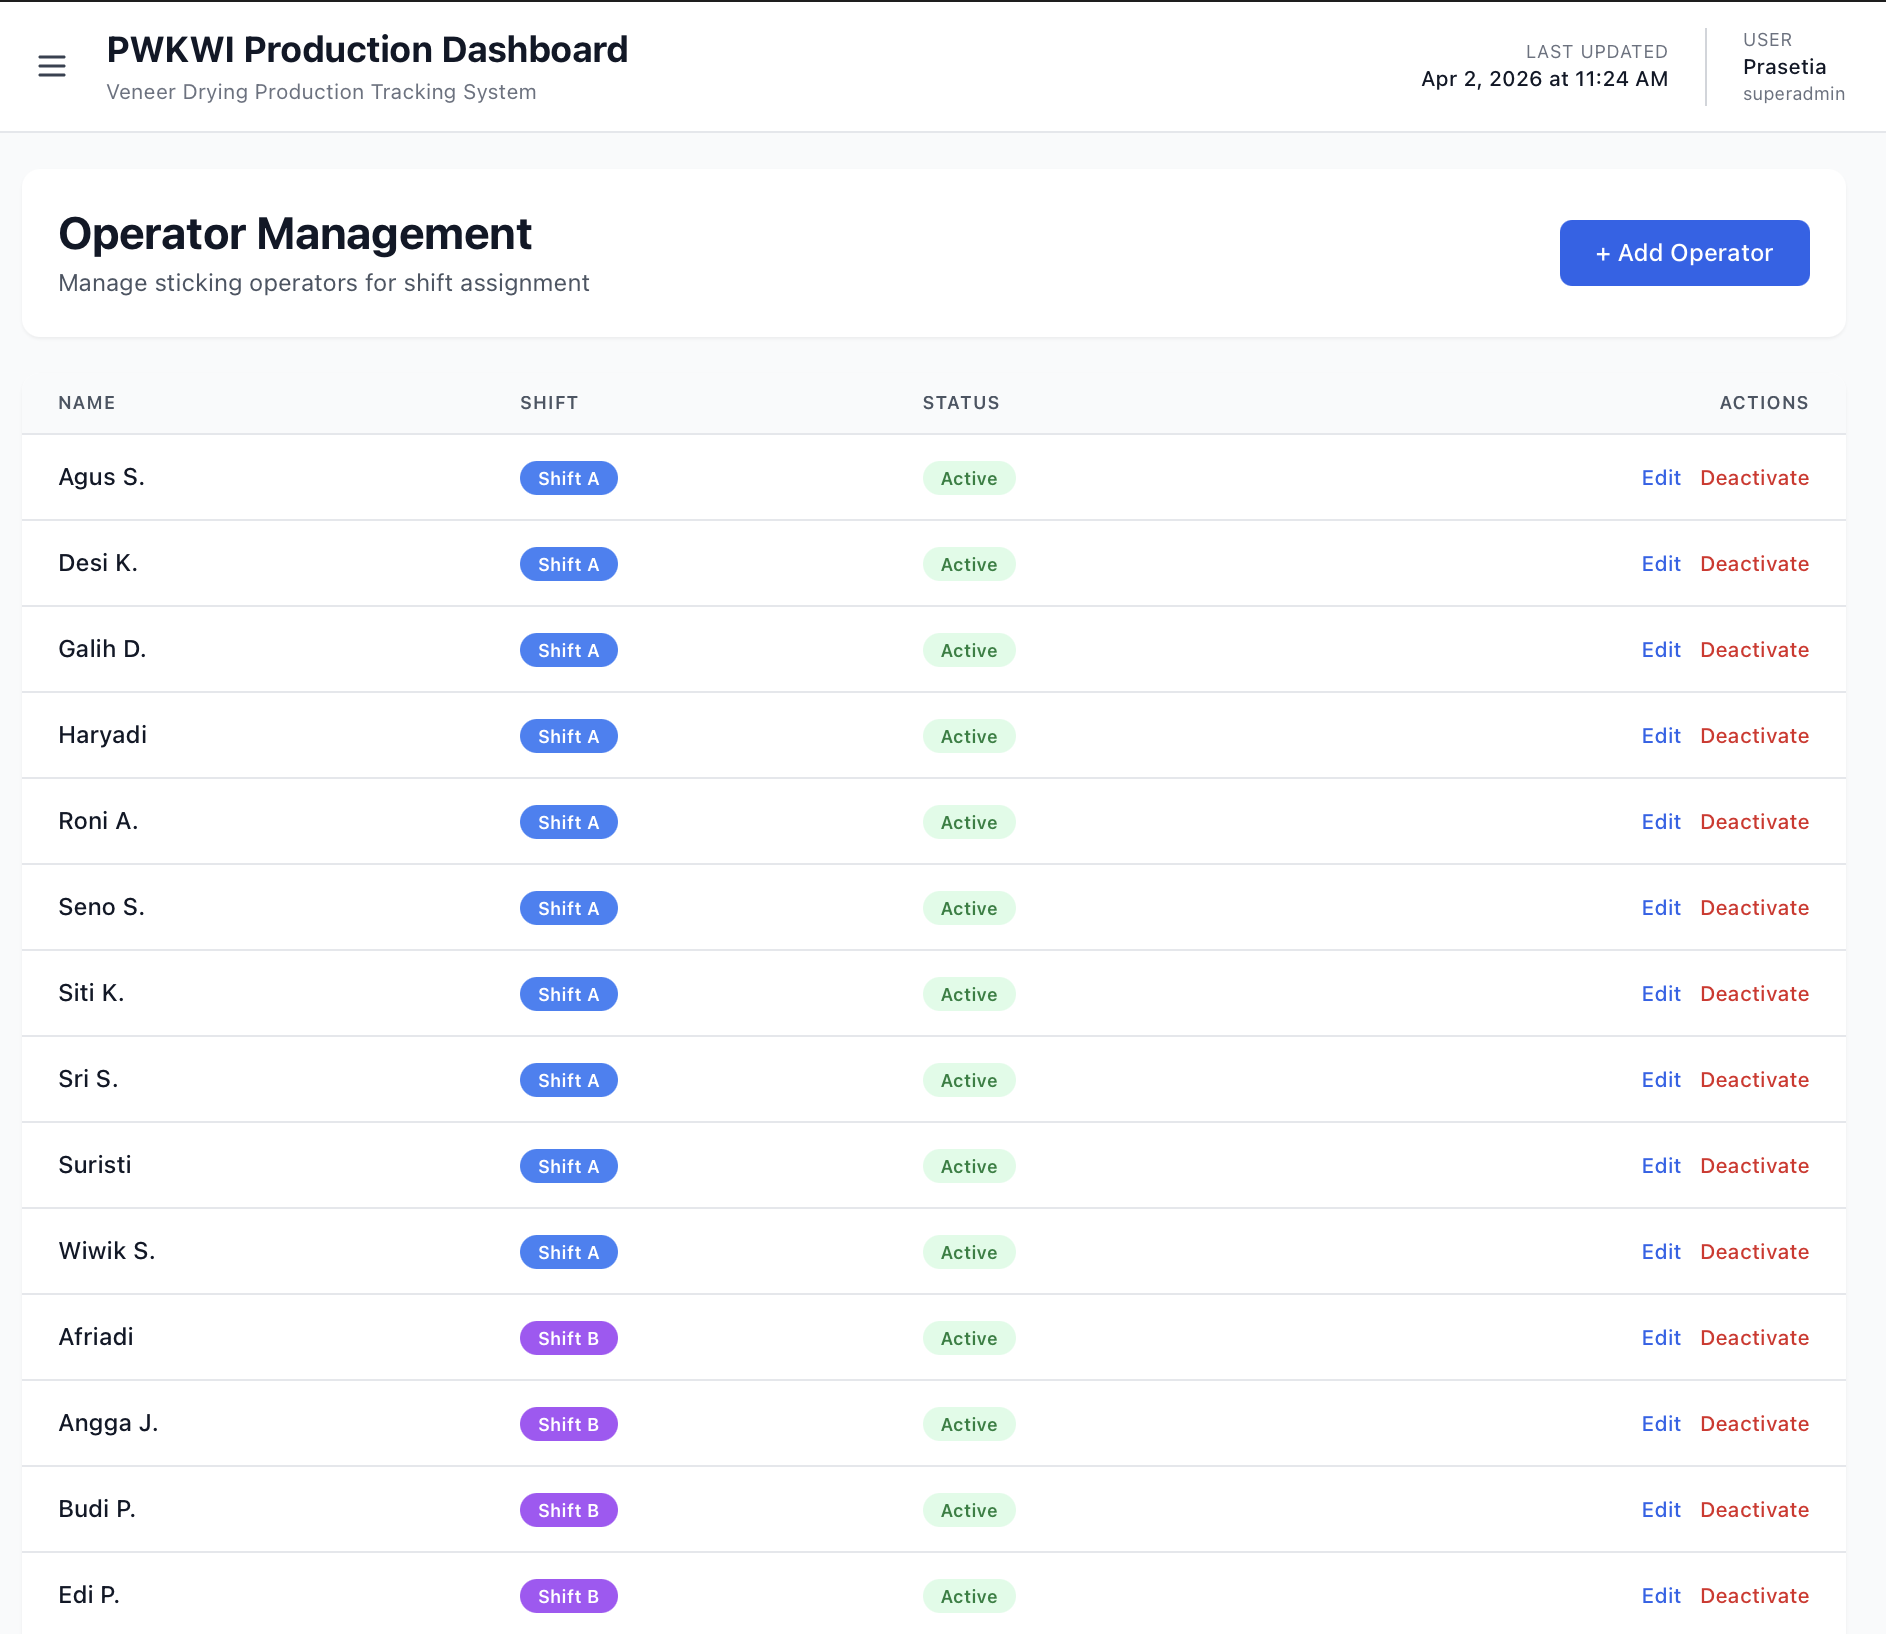This screenshot has height=1634, width=1886.
Task: Click Shift A badge for Roni A.
Action: (568, 822)
